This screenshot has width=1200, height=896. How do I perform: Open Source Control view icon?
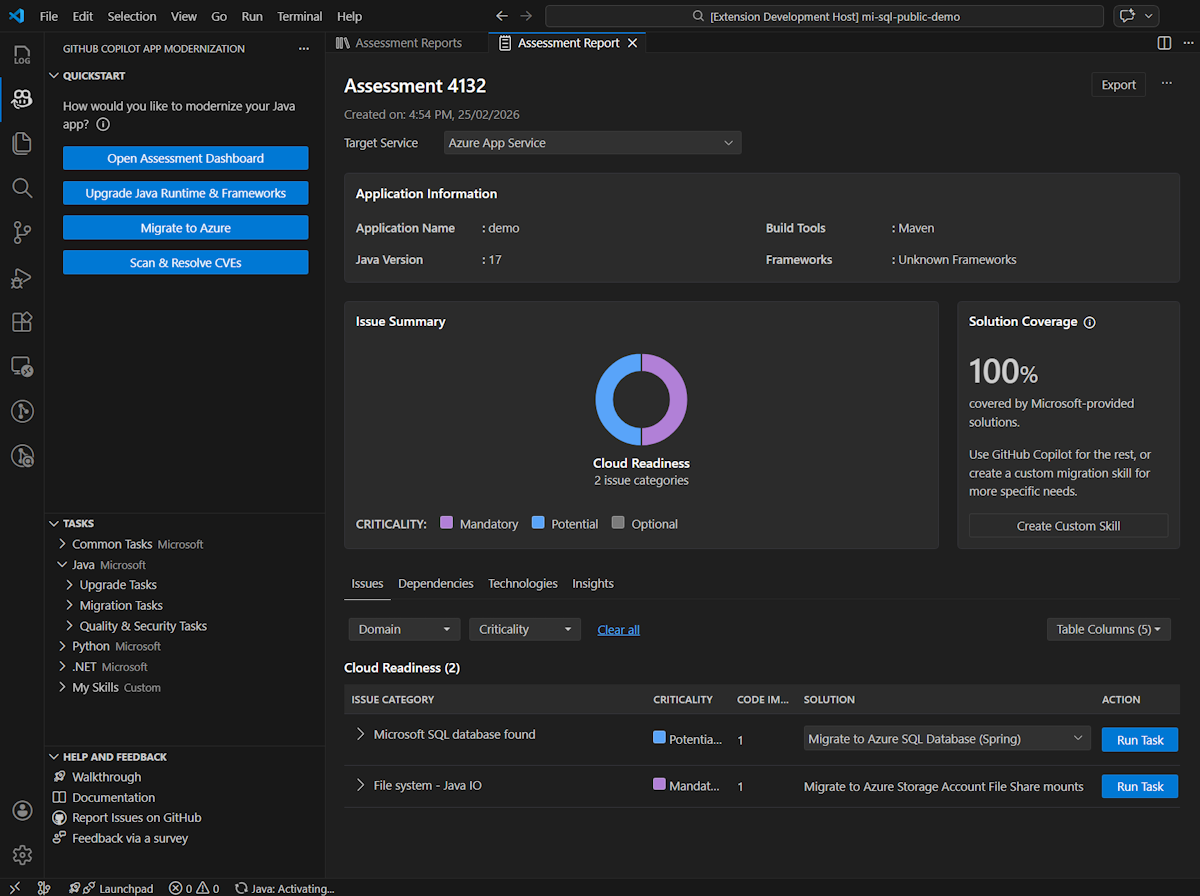pyautogui.click(x=22, y=233)
